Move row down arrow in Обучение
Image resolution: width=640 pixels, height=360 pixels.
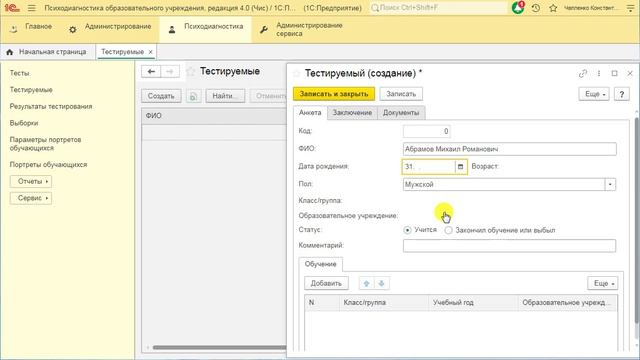[x=382, y=283]
